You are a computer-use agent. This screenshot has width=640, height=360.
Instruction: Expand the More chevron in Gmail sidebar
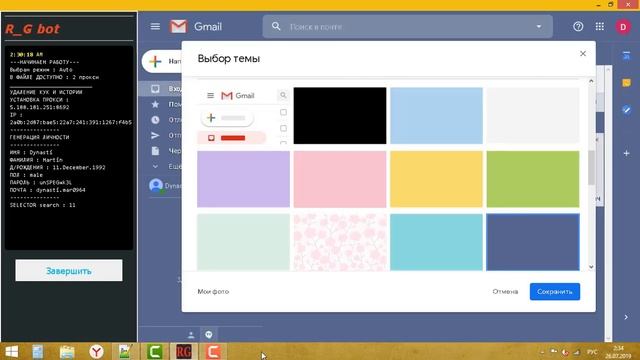(155, 167)
